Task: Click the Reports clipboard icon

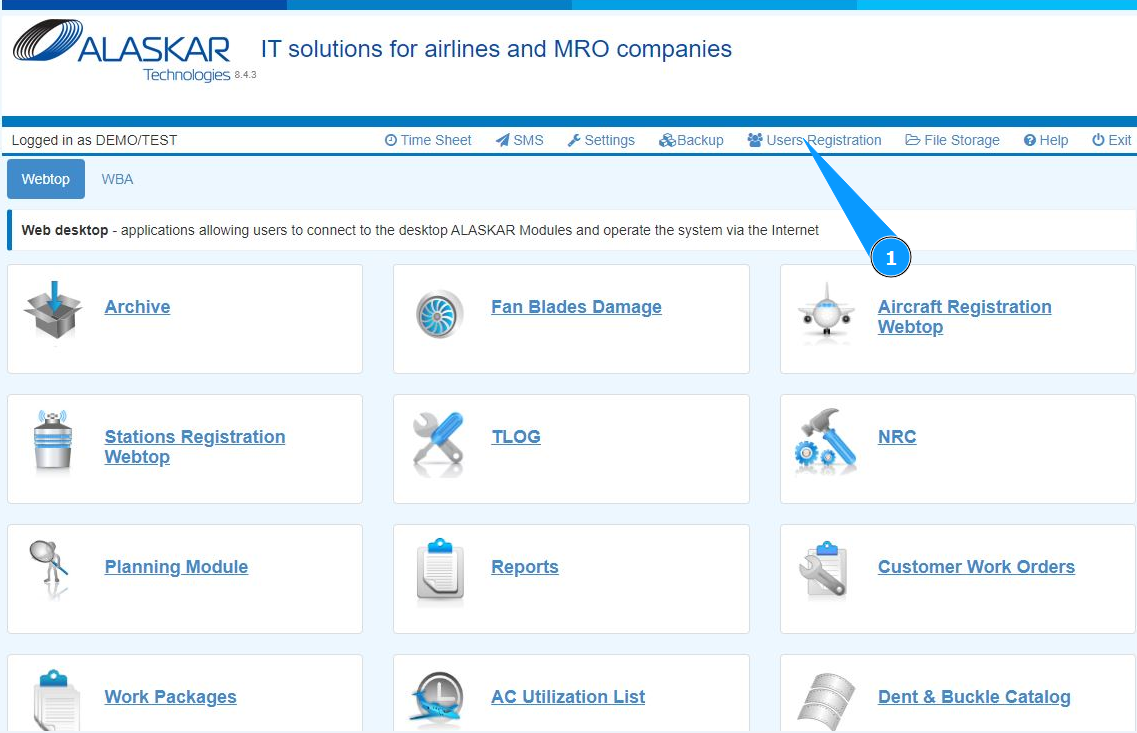Action: click(440, 571)
